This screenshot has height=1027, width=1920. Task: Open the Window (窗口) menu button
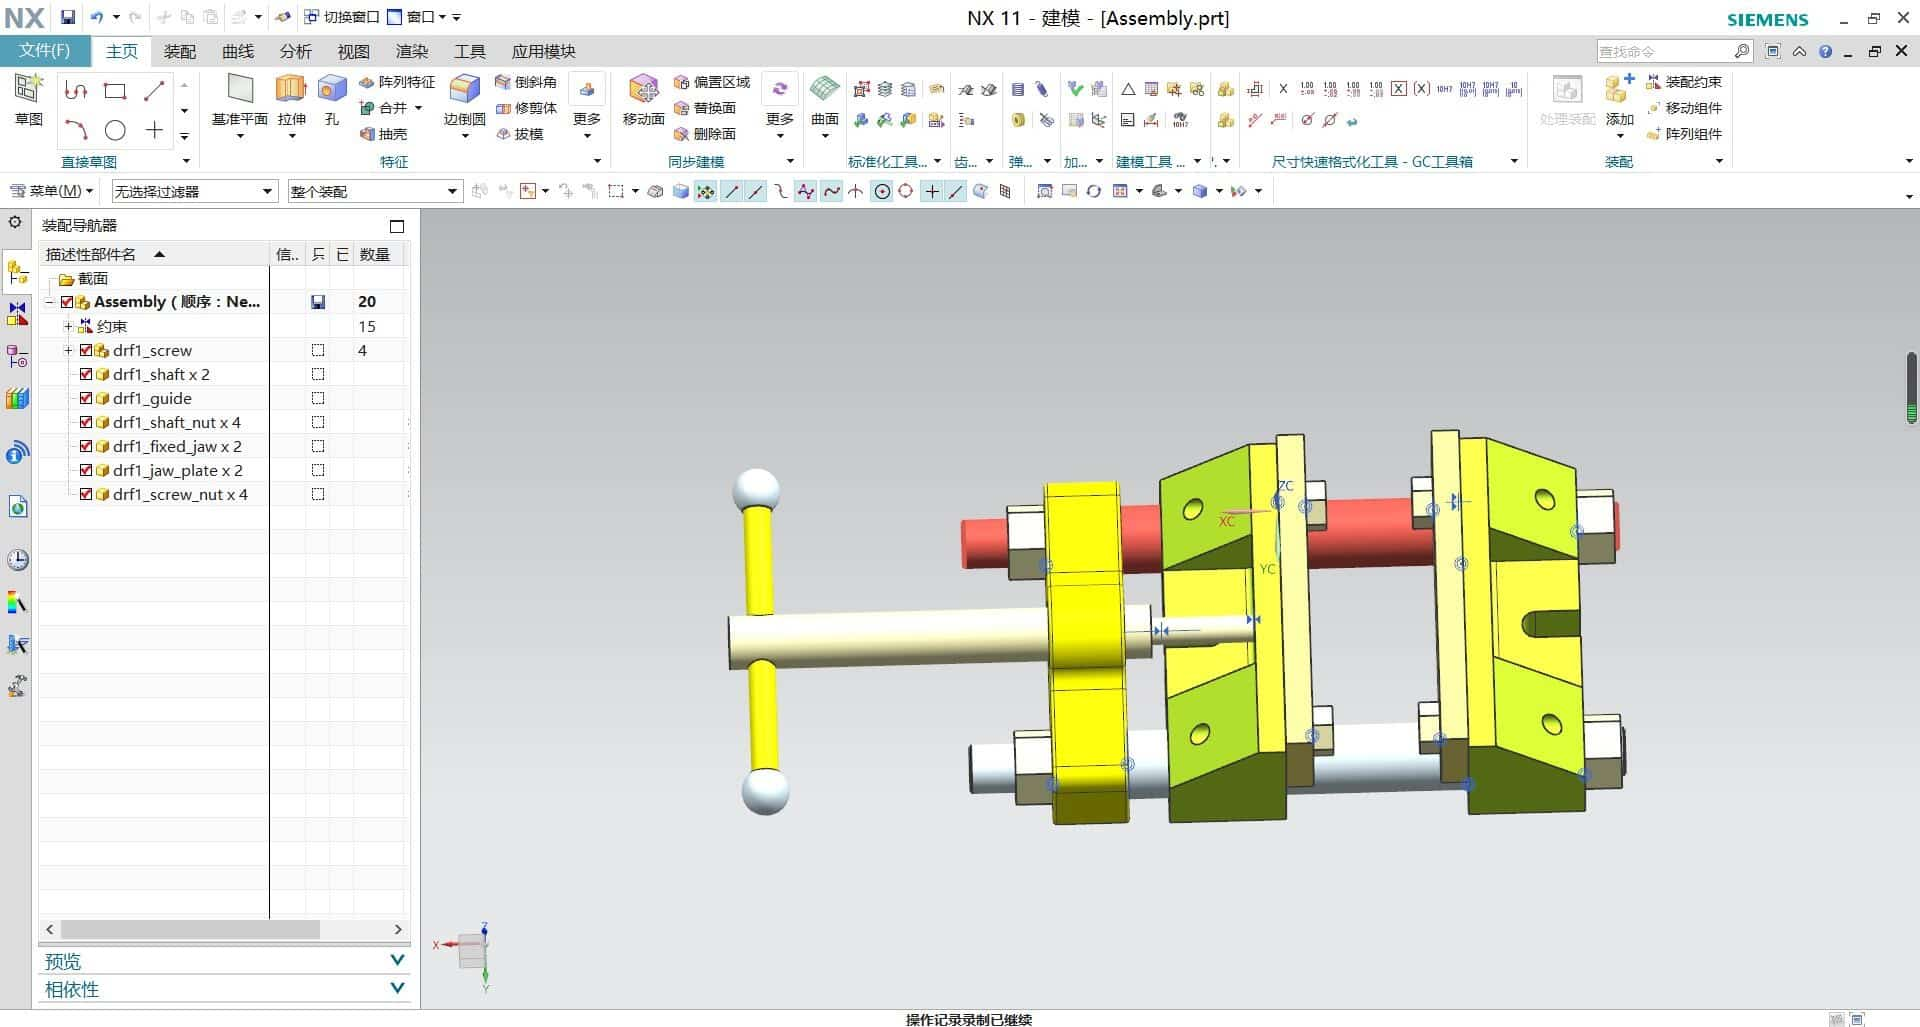416,17
